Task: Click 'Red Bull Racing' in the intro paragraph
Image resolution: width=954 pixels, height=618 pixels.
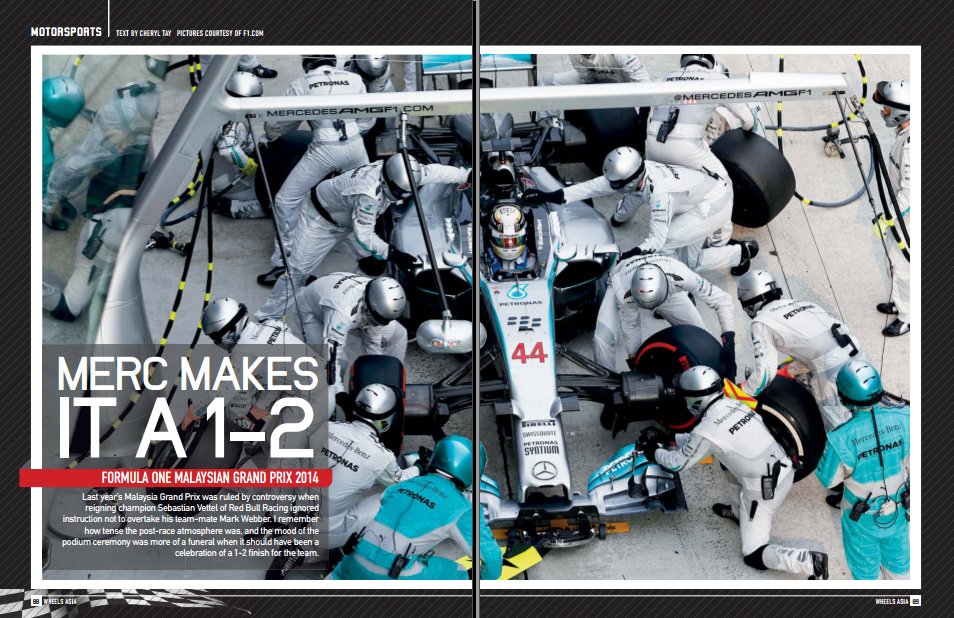Action: 260,507
